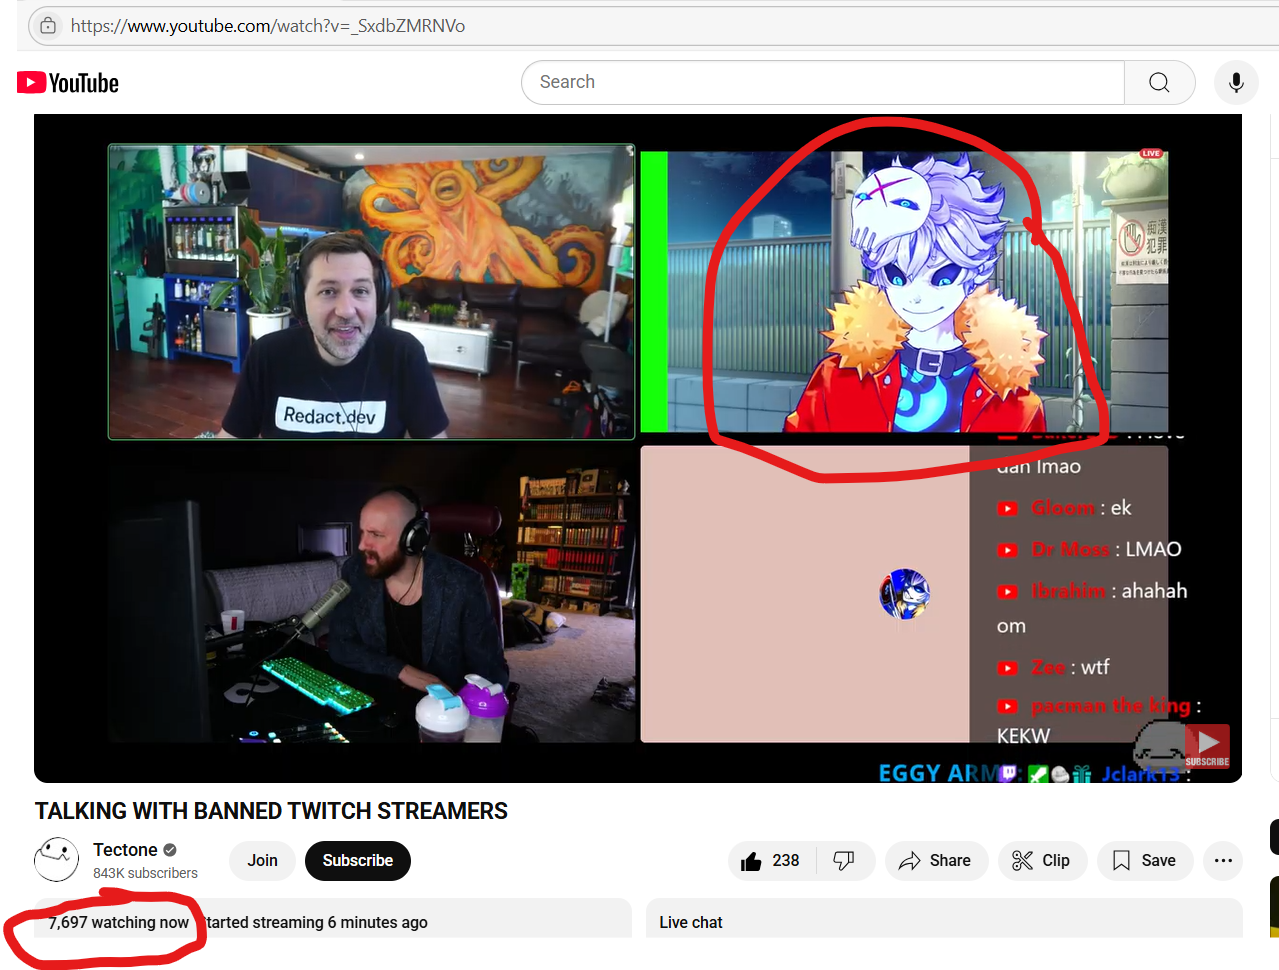
Task: Click the verified badge next to Tectone
Action: point(170,850)
